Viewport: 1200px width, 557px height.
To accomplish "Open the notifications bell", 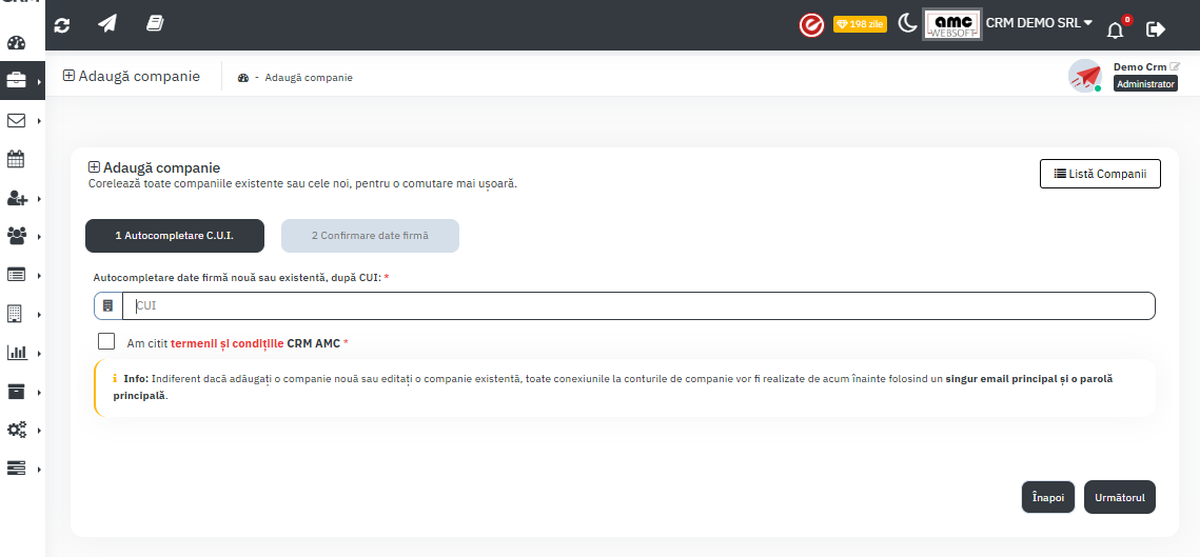I will point(1115,28).
